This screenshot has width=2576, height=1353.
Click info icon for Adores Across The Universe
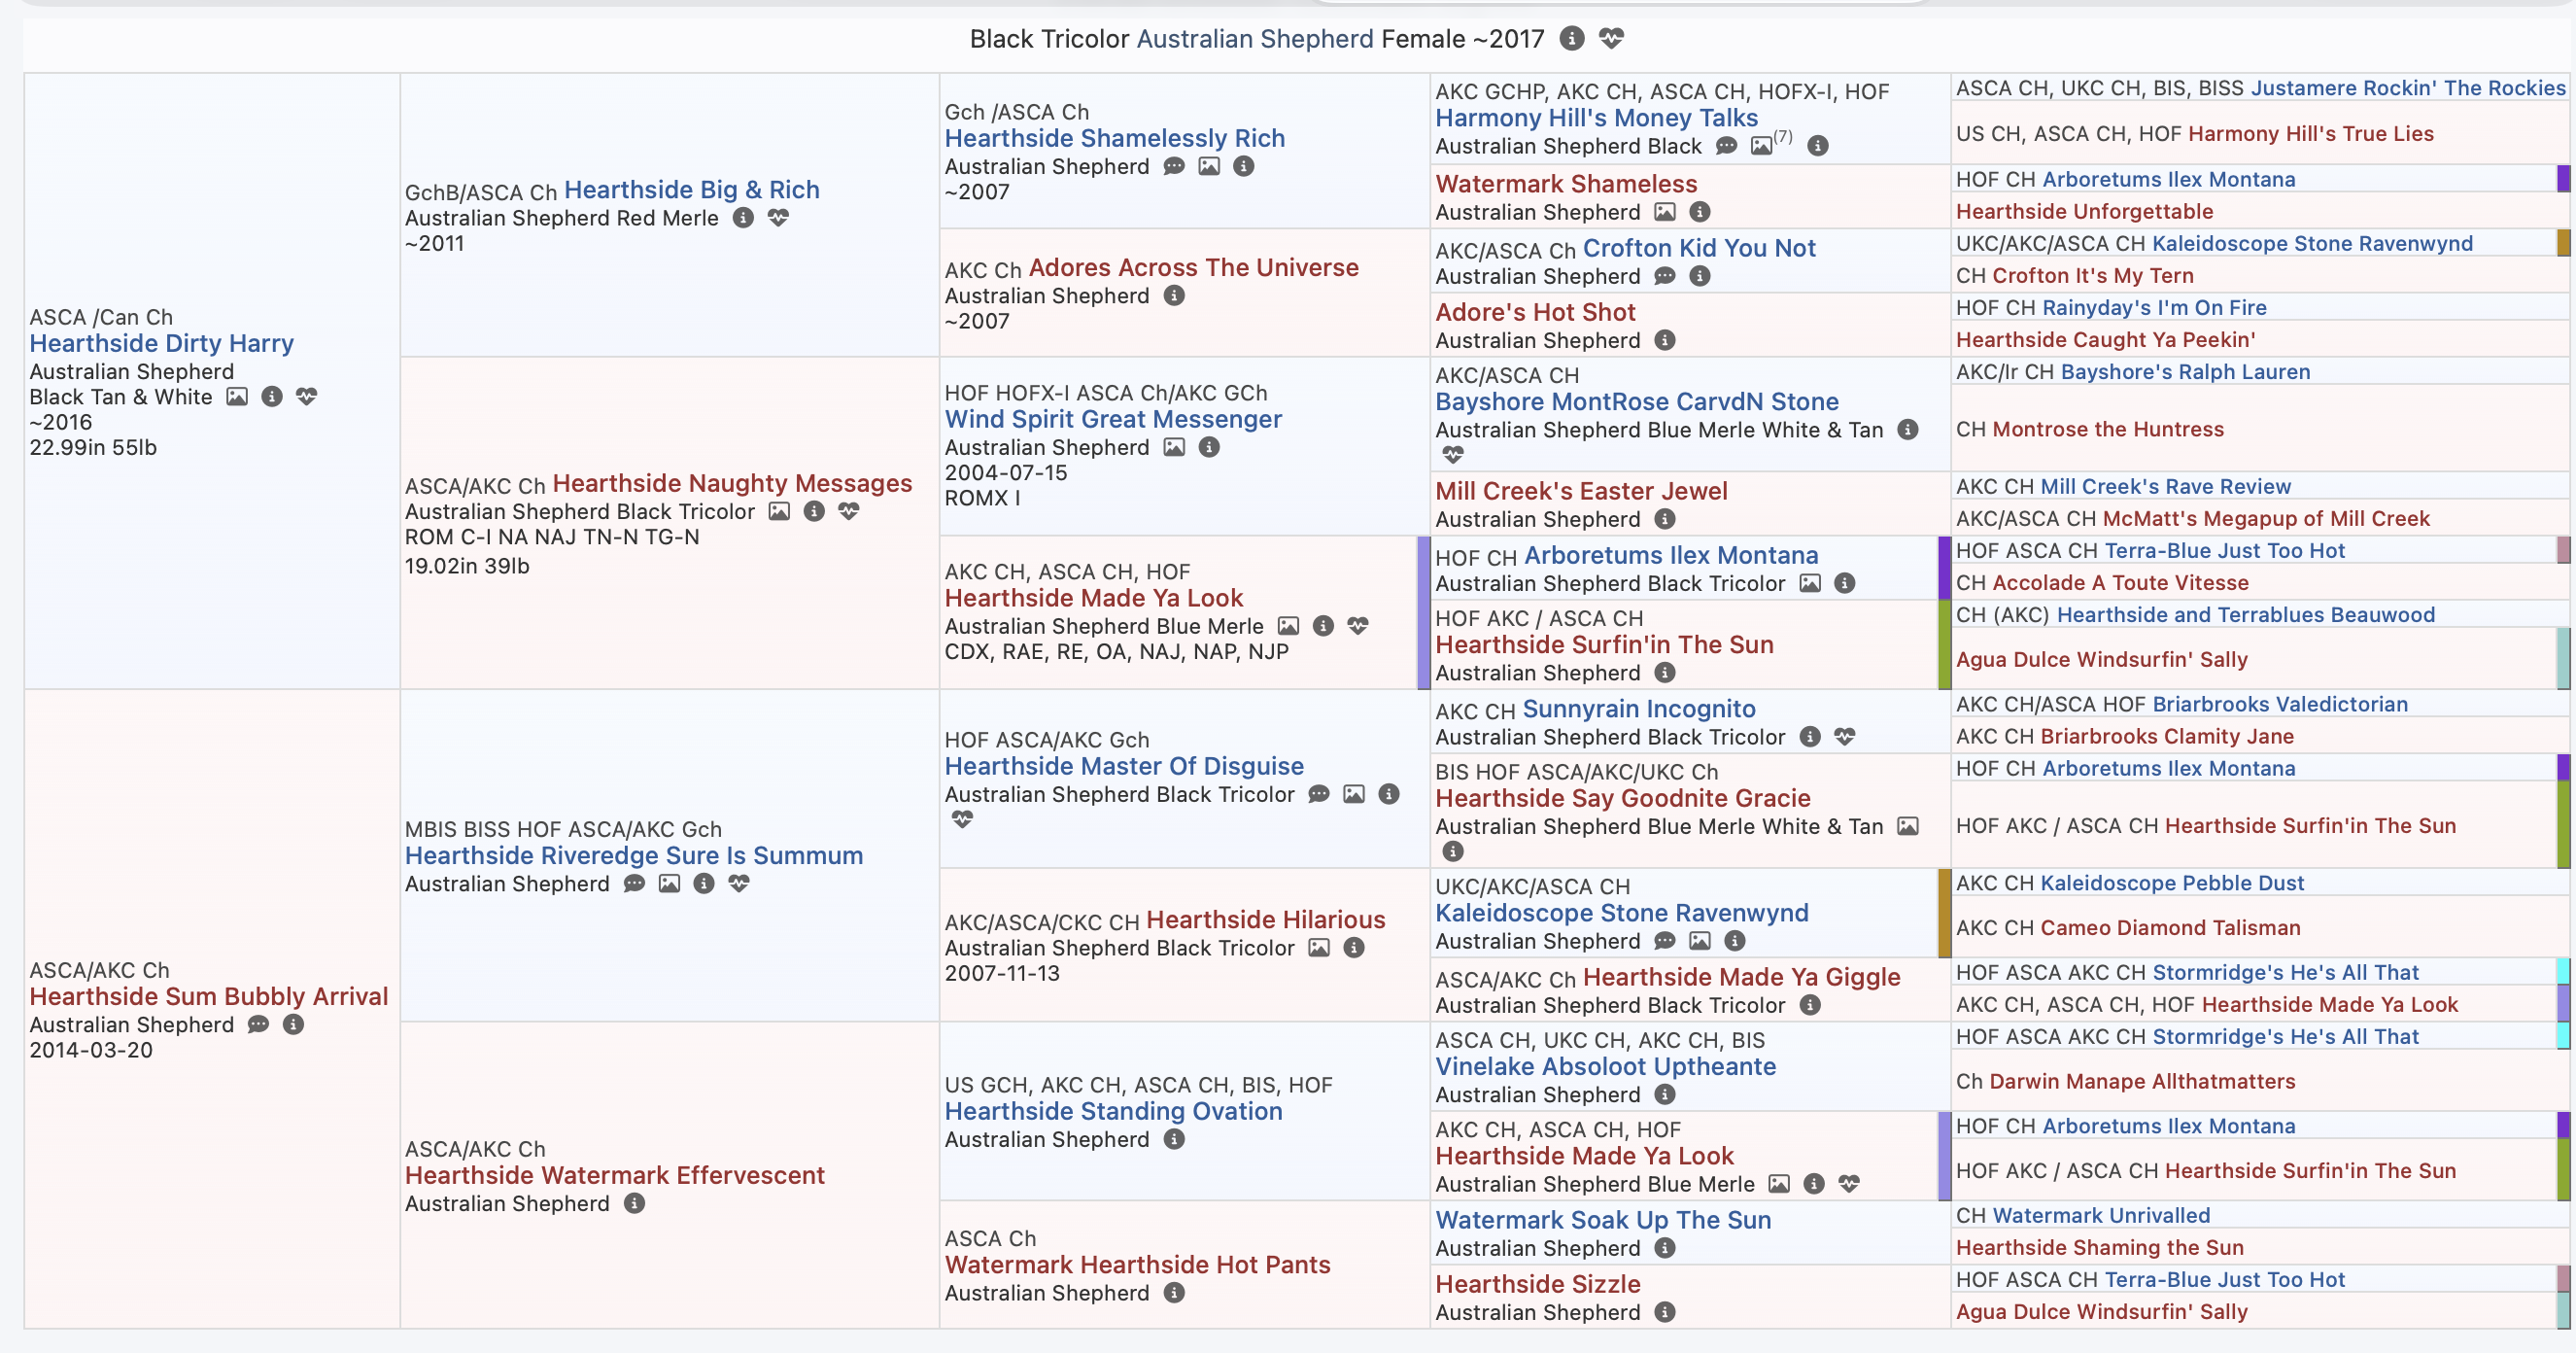1174,295
